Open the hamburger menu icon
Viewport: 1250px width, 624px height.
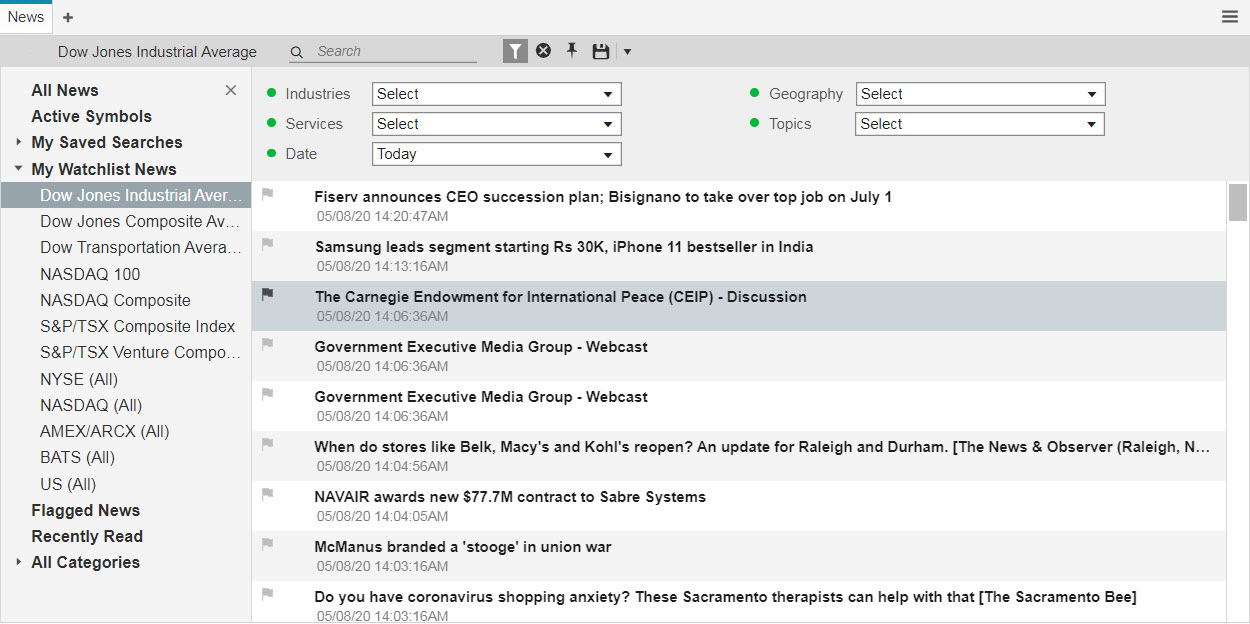pyautogui.click(x=1230, y=16)
